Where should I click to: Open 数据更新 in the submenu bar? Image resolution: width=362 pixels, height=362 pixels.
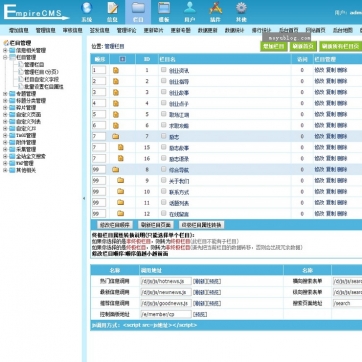(208, 30)
